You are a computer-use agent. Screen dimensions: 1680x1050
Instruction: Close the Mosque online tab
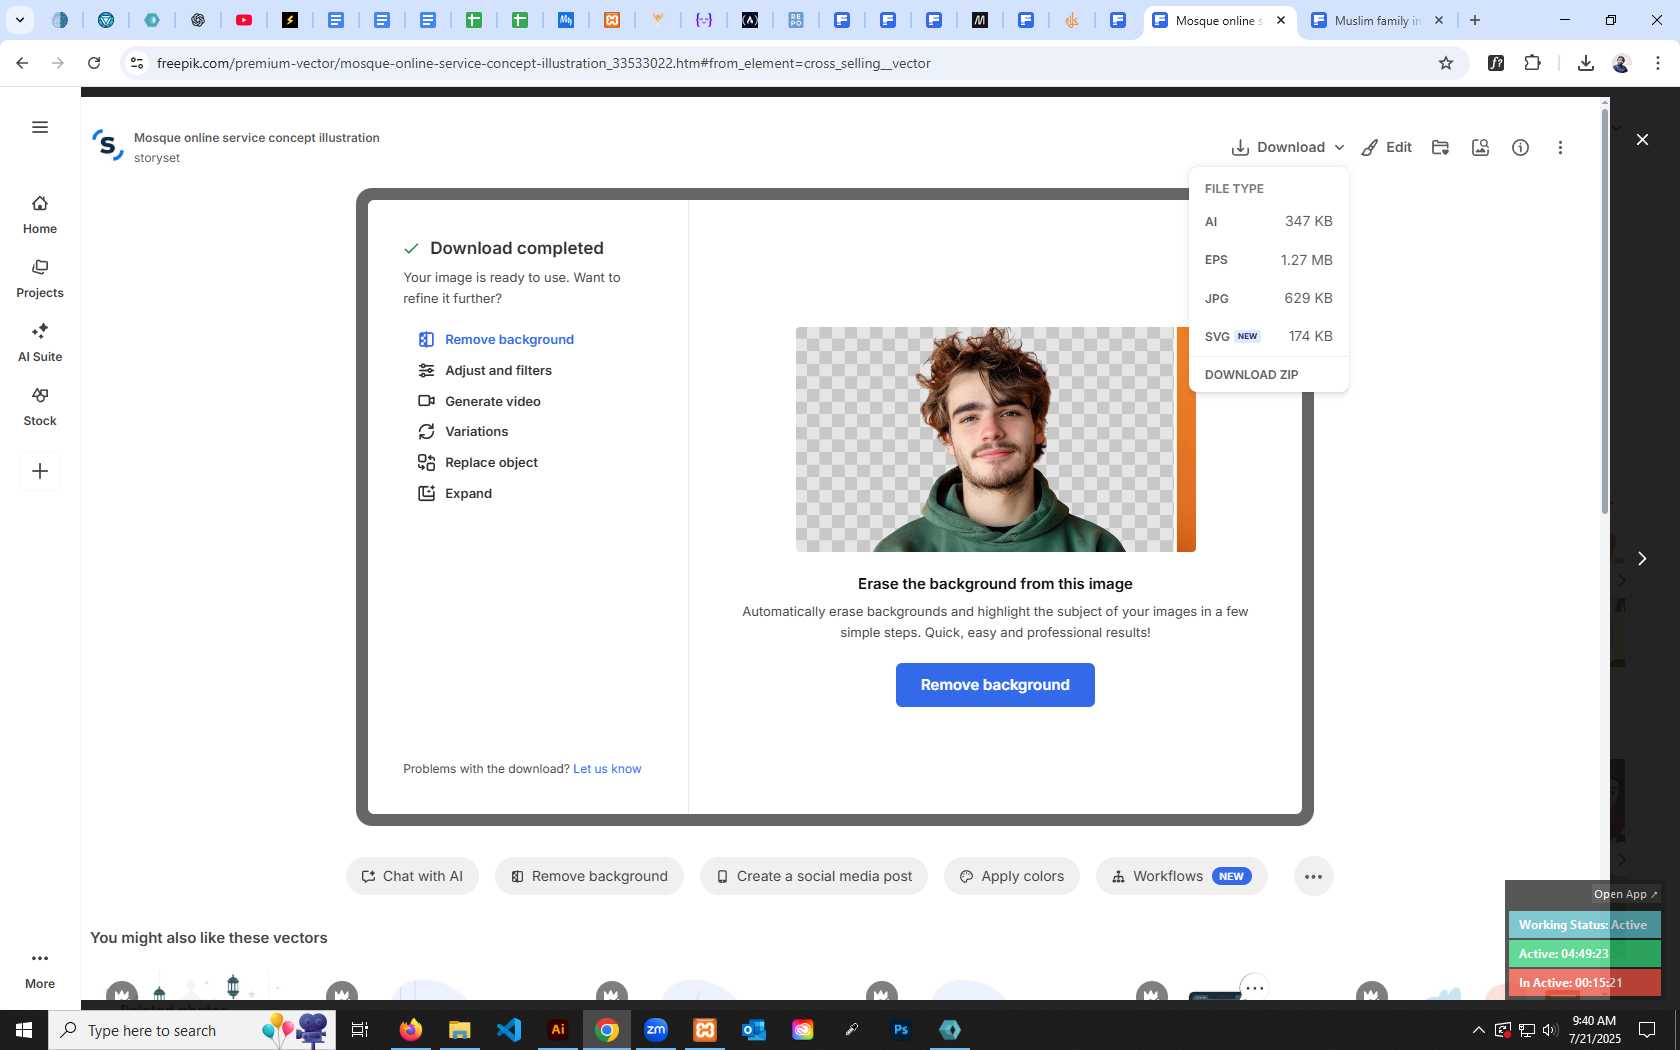tap(1280, 20)
